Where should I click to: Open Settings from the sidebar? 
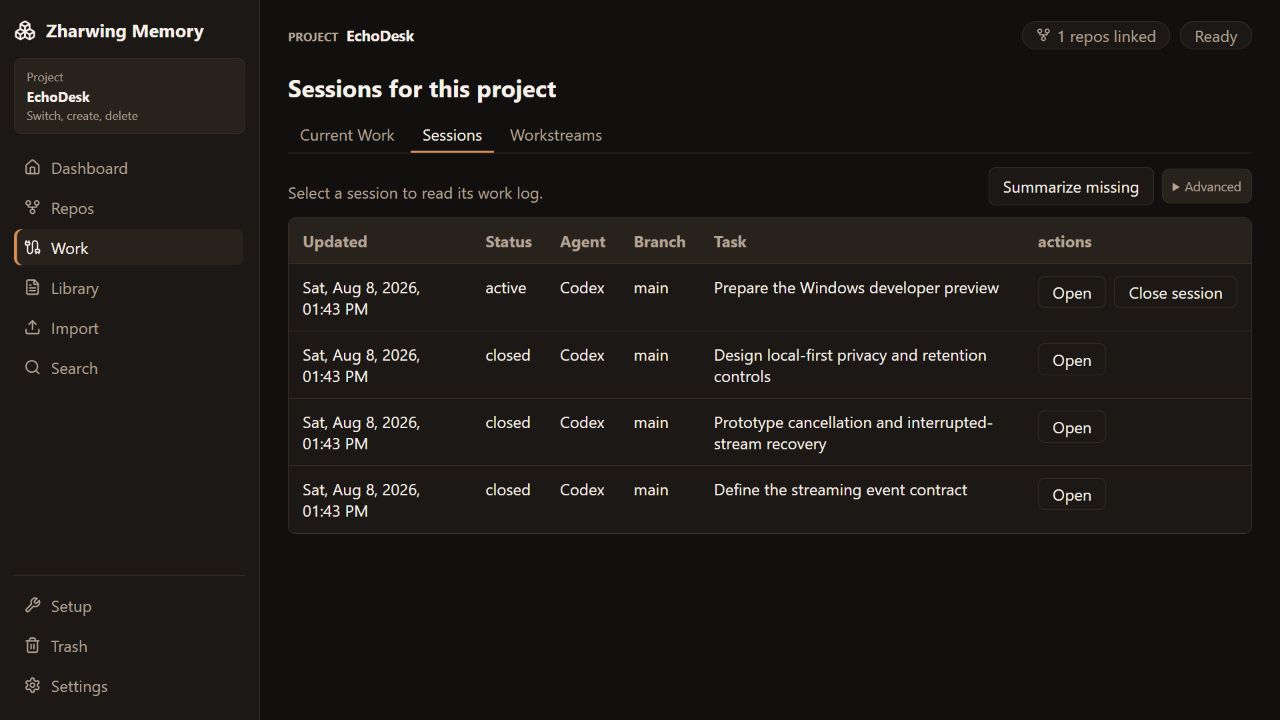[129, 686]
